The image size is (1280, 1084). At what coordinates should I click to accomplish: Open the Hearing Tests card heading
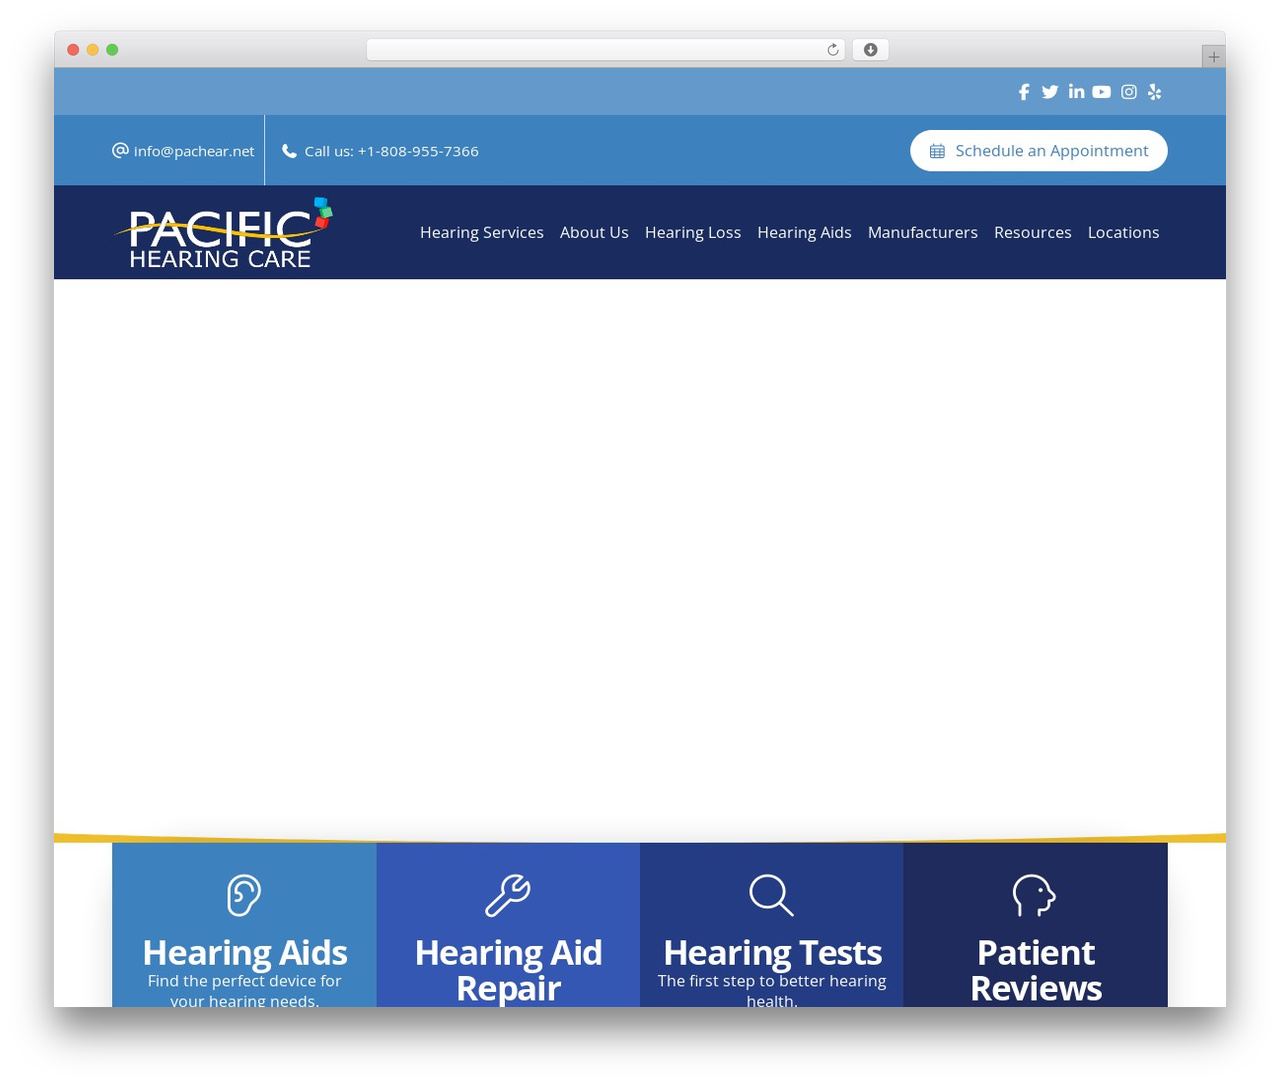772,953
